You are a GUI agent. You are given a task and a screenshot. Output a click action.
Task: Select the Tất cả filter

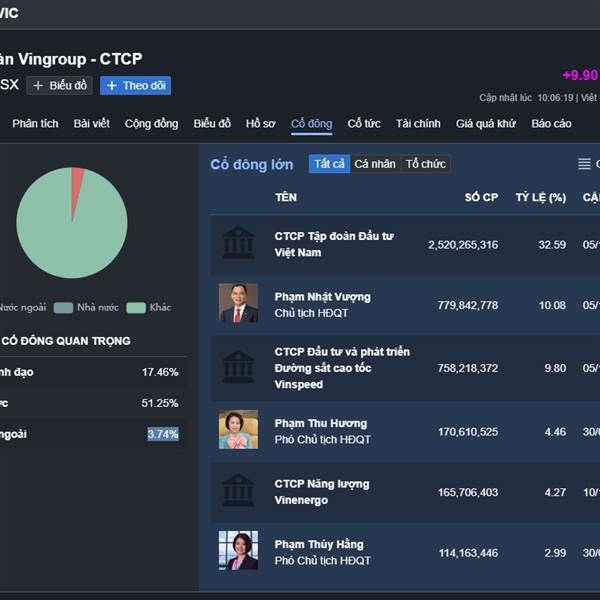tap(329, 164)
